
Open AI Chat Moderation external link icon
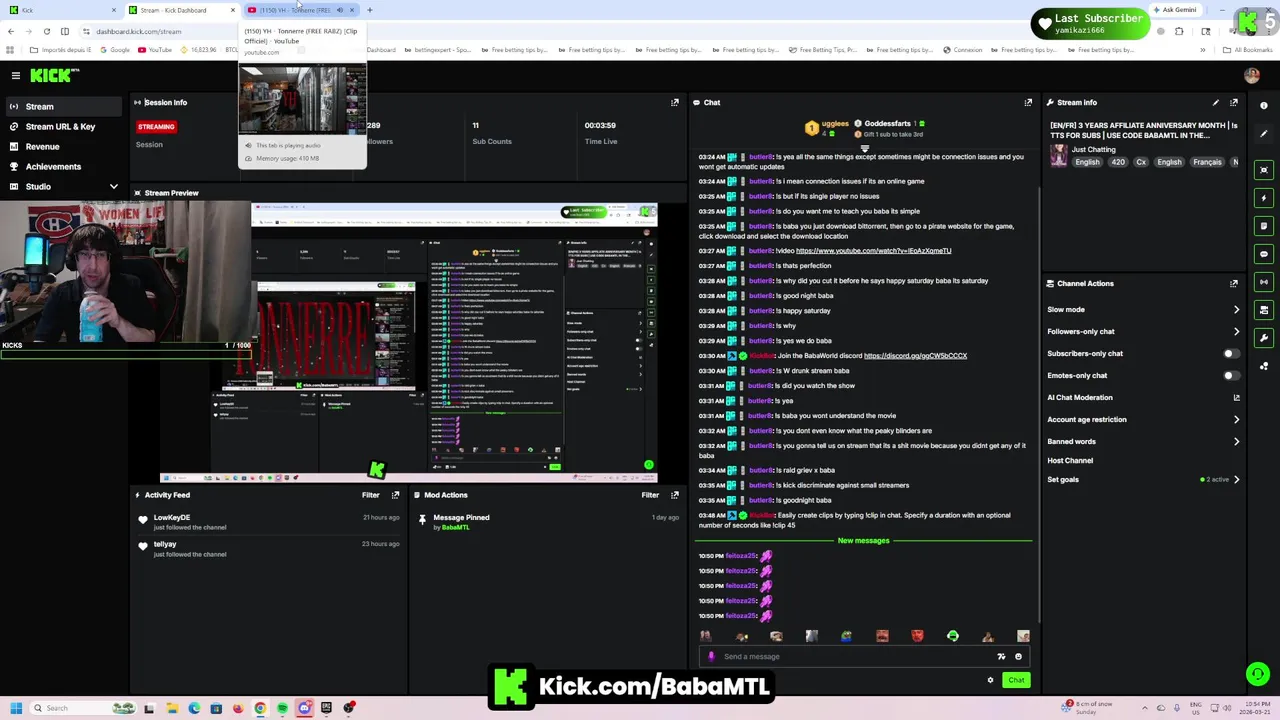point(1237,398)
